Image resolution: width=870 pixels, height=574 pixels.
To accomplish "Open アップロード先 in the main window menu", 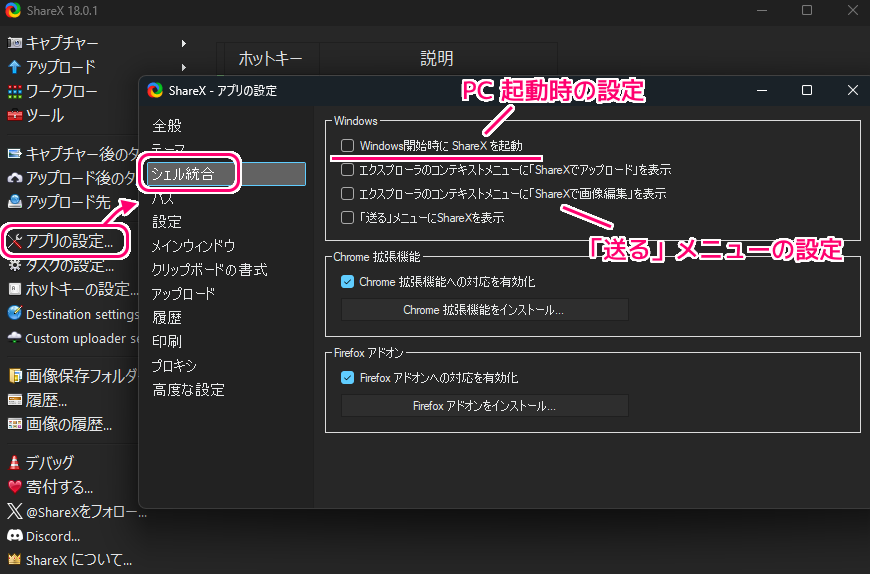I will 68,202.
